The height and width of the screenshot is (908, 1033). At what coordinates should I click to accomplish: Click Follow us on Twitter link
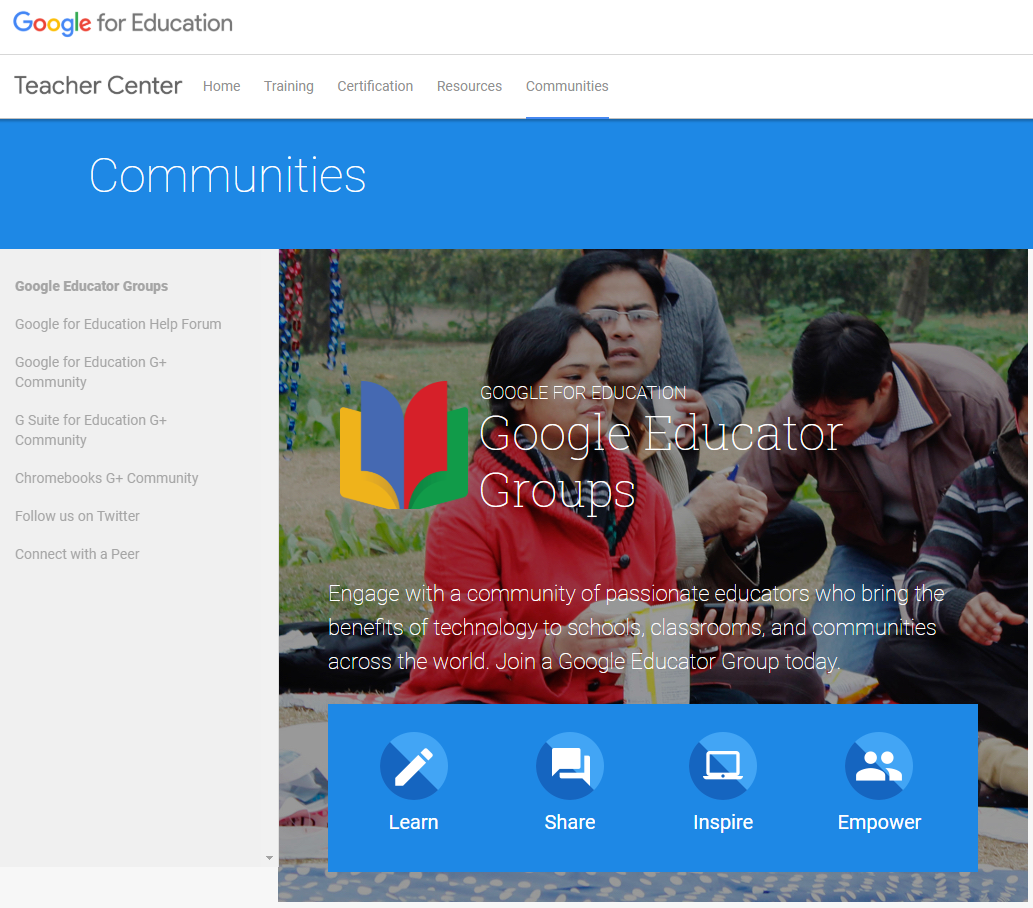tap(77, 516)
